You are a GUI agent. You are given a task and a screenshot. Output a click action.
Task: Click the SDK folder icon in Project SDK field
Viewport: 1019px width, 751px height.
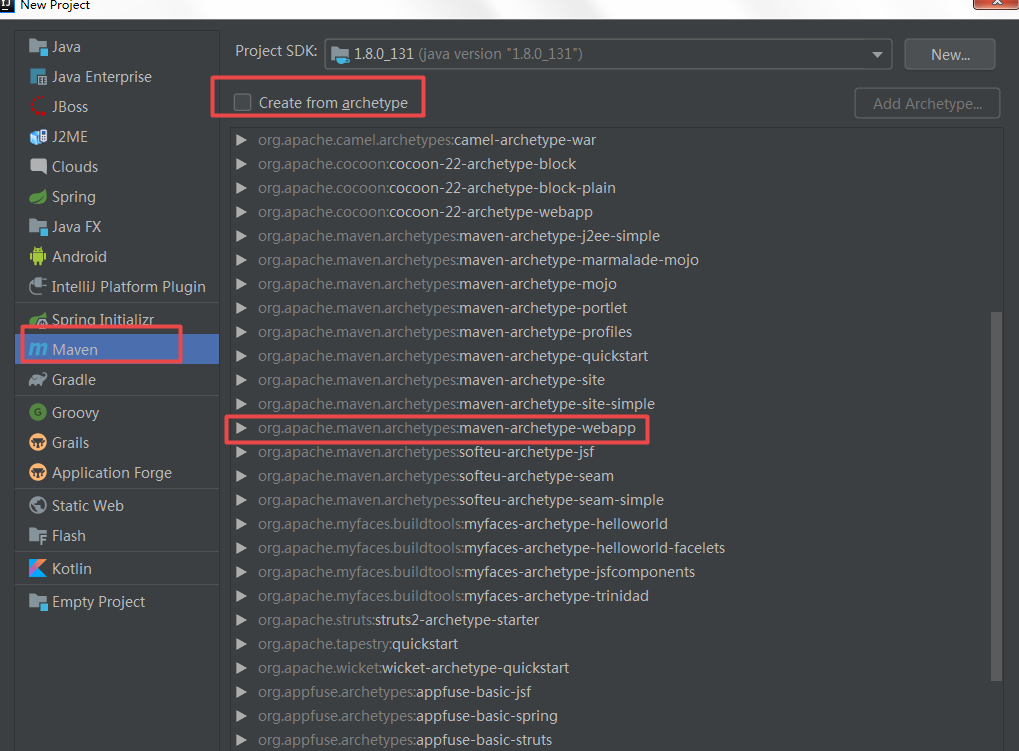(340, 55)
